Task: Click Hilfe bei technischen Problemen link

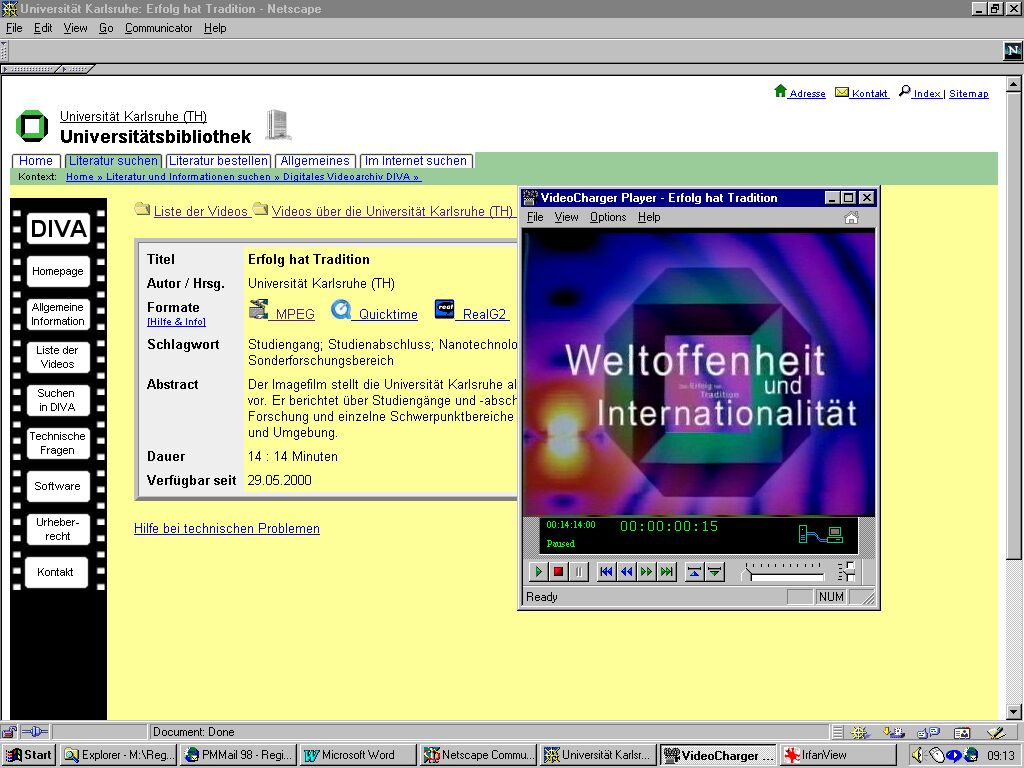Action: point(227,528)
